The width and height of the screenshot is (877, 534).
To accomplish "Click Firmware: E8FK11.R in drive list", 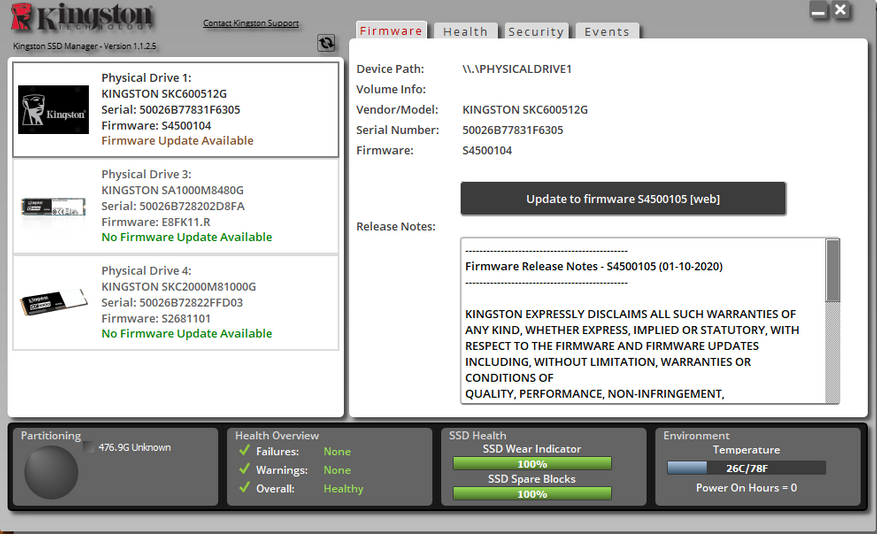I will 155,222.
